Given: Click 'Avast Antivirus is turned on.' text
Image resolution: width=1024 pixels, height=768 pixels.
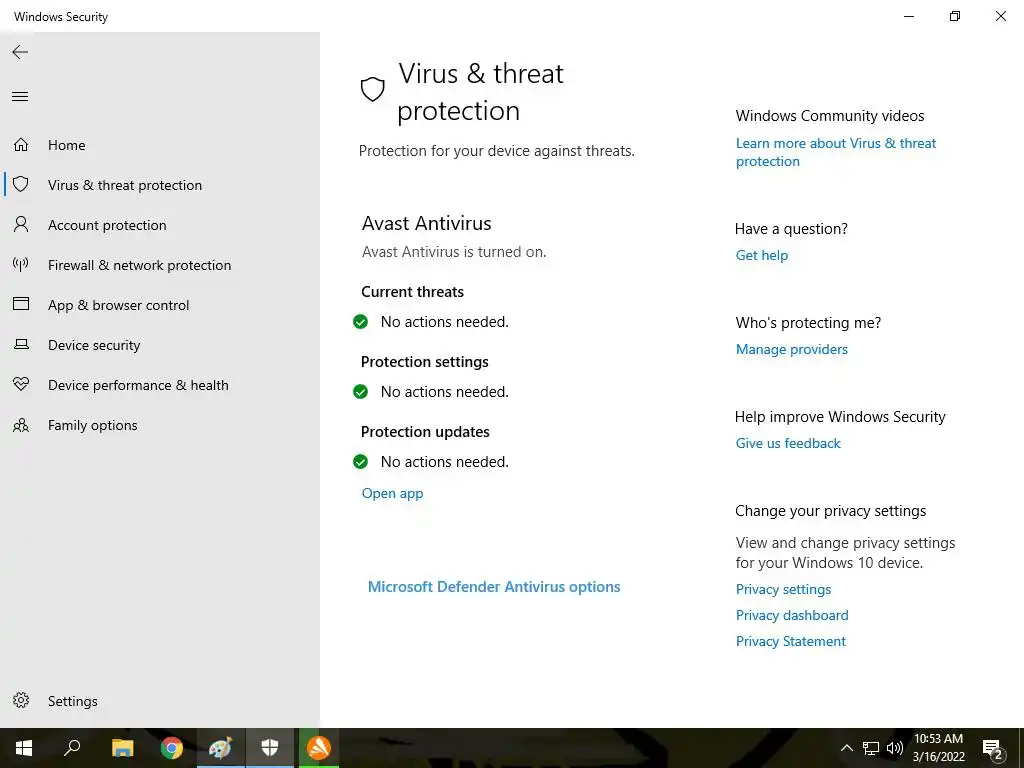Looking at the screenshot, I should click(454, 252).
